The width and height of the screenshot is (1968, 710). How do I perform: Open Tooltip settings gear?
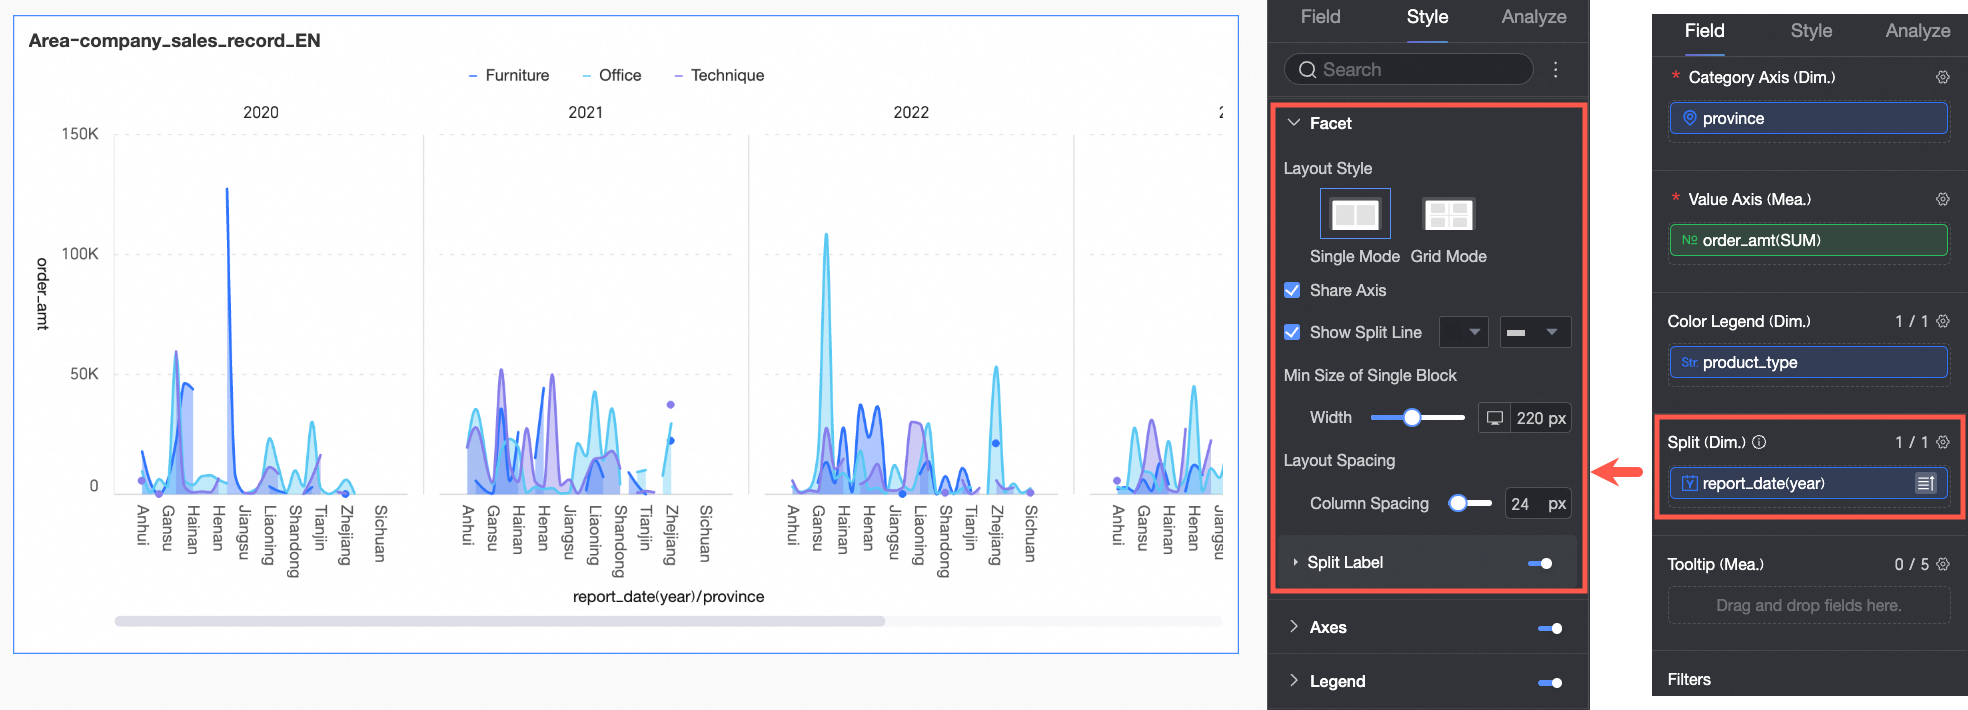pos(1943,564)
